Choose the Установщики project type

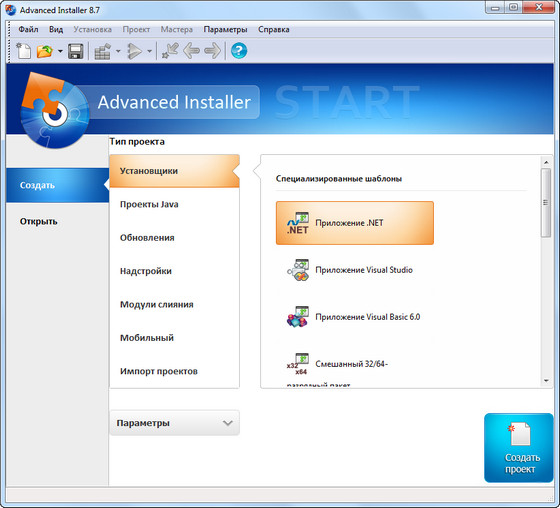tap(174, 171)
